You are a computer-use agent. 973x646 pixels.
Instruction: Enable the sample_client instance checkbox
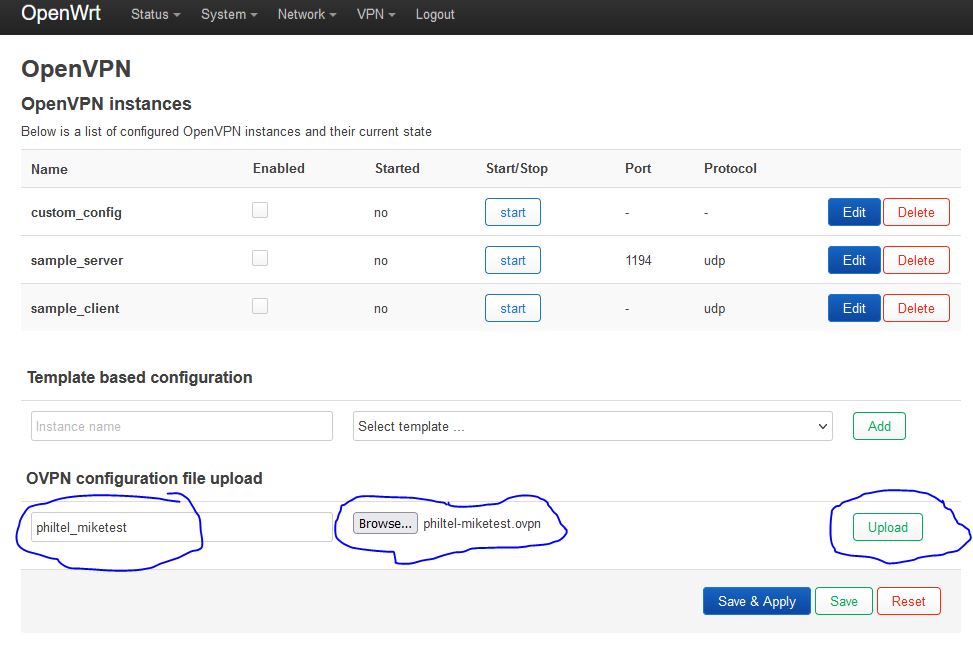pos(260,306)
